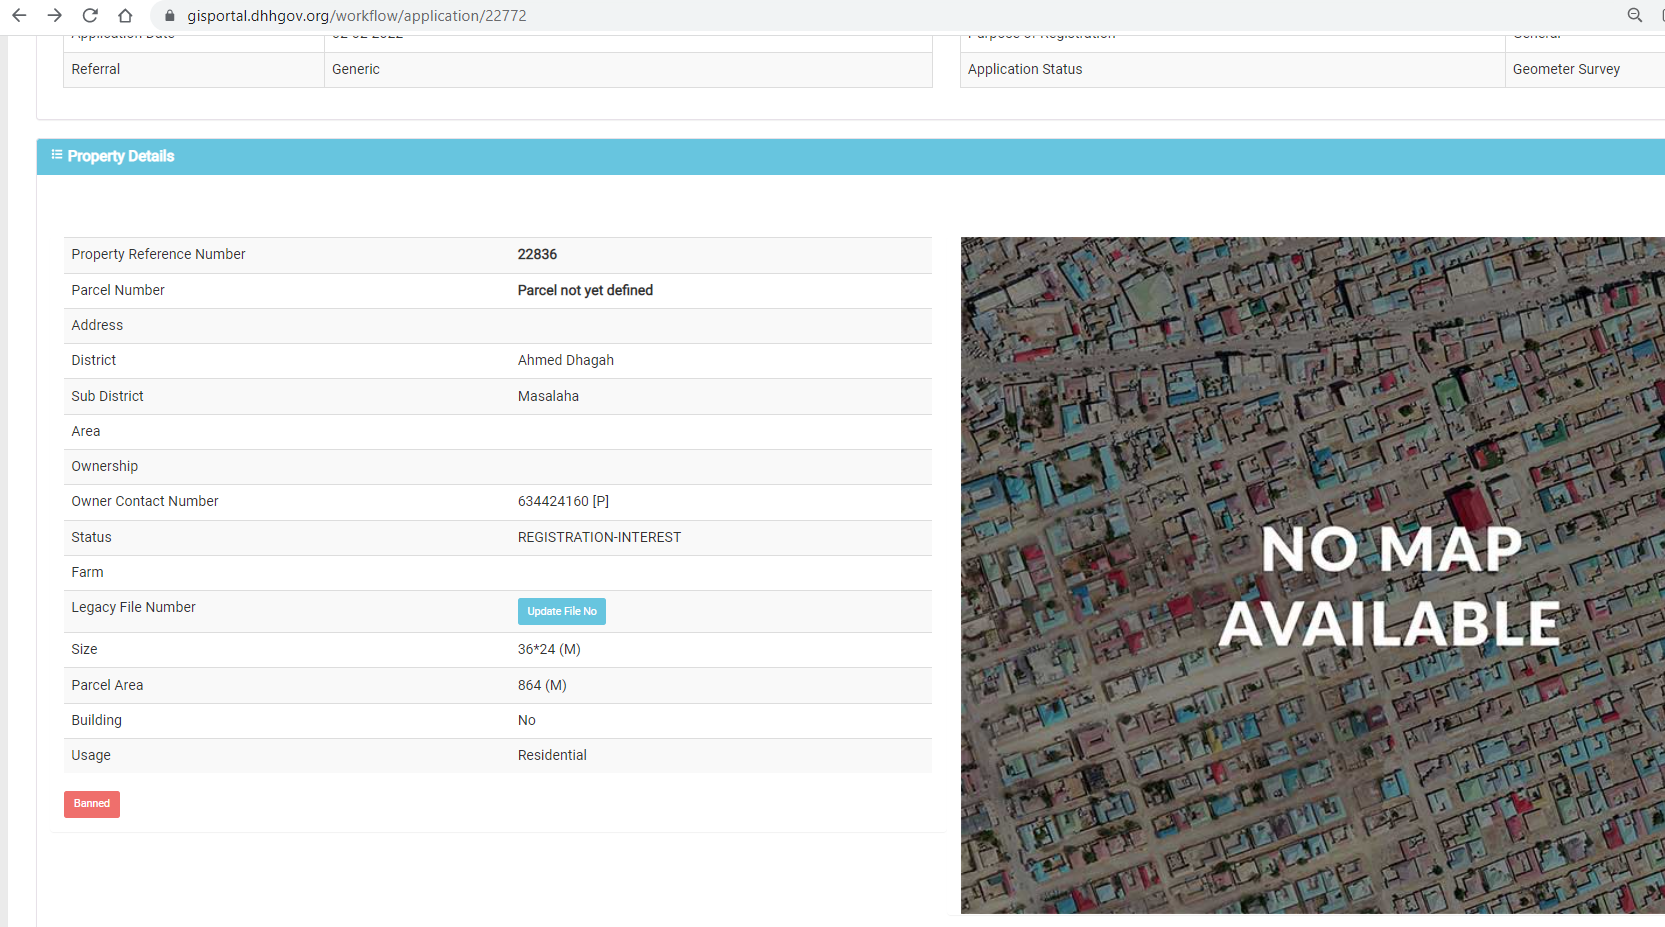
Task: Click the Address row label
Action: pyautogui.click(x=97, y=325)
